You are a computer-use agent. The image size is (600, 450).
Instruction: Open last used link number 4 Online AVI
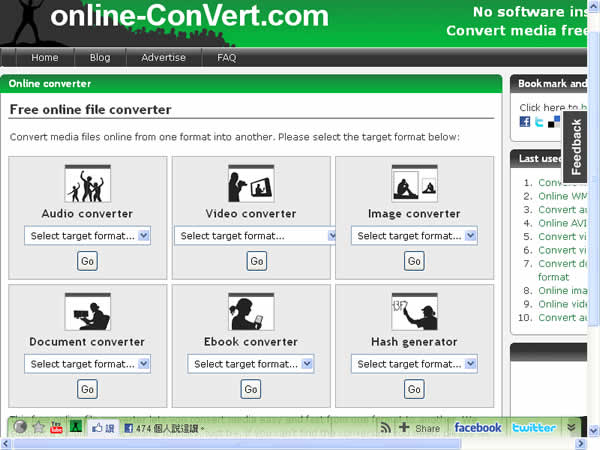(x=562, y=223)
